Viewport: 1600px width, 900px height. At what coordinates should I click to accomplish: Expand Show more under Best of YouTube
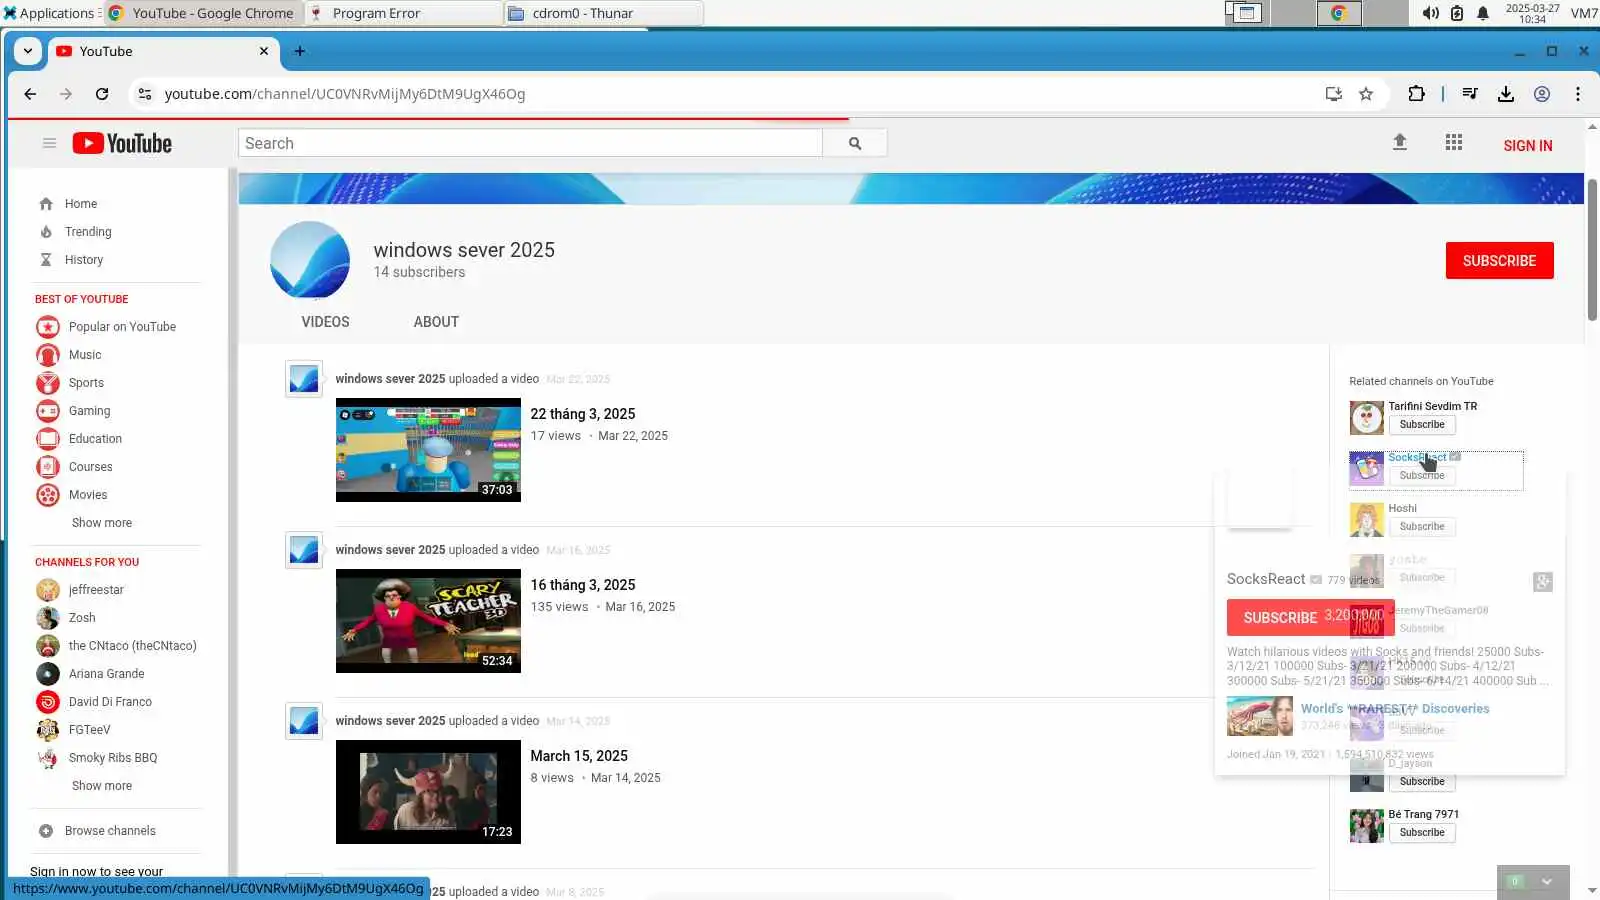click(102, 523)
